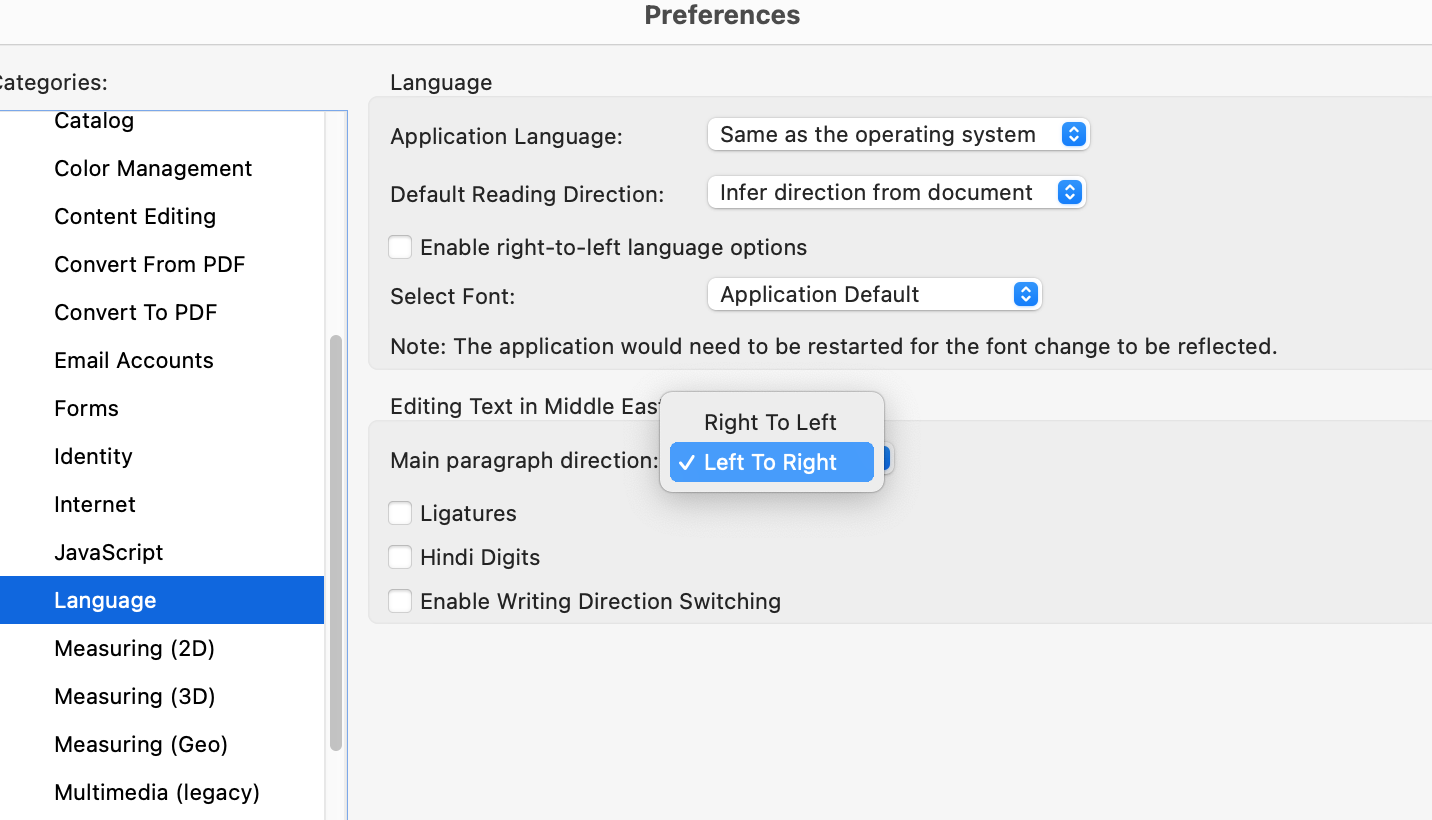Select Left To Right menu option

tap(770, 462)
